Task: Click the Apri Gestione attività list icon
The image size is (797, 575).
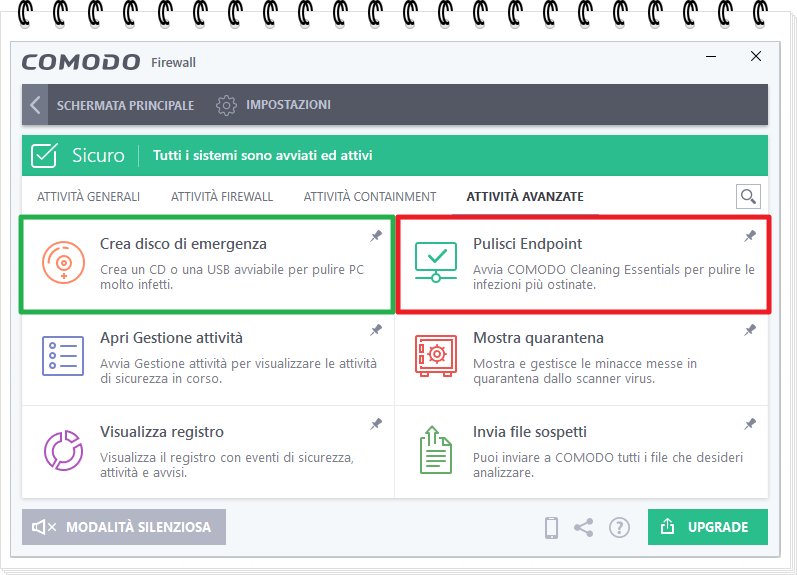Action: click(x=63, y=356)
